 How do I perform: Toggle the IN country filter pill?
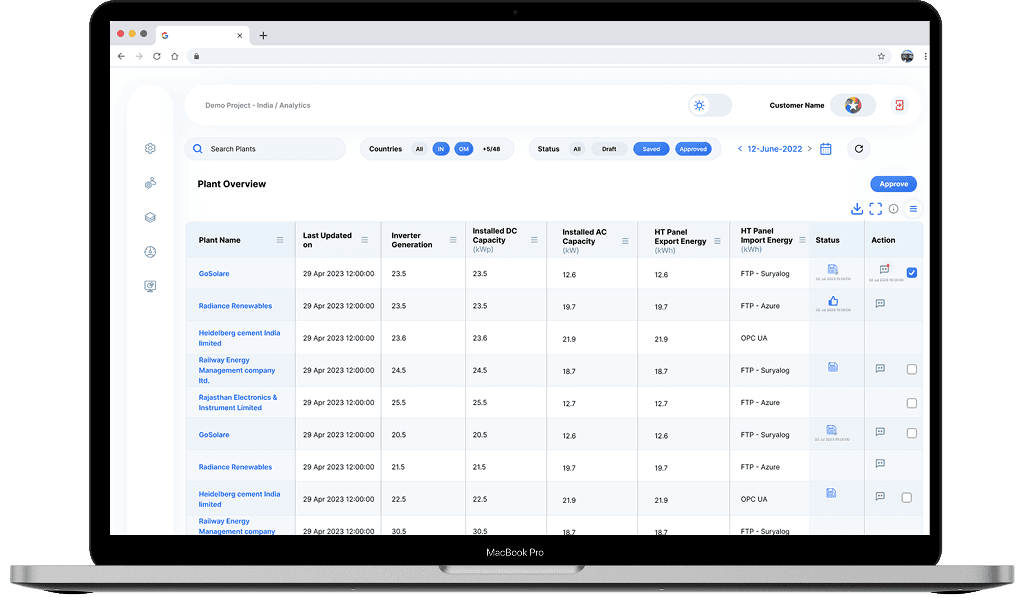[441, 149]
